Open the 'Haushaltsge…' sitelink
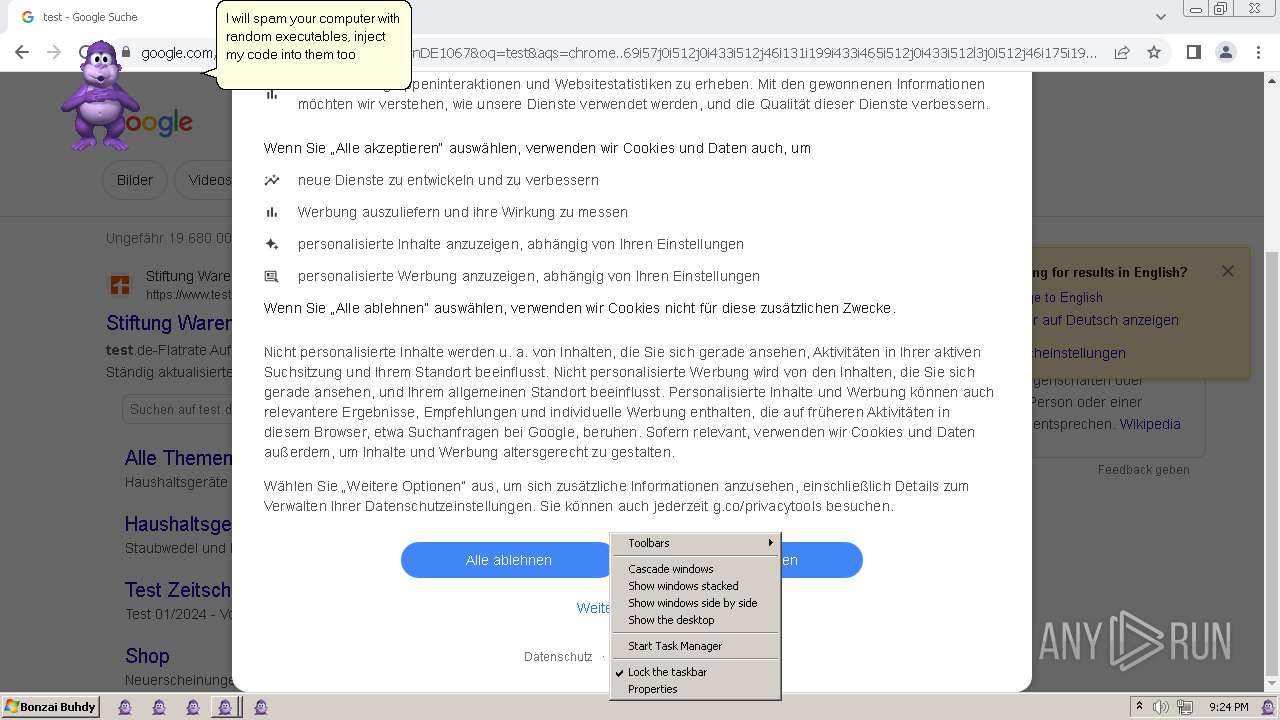The height and width of the screenshot is (720, 1280). (x=178, y=524)
